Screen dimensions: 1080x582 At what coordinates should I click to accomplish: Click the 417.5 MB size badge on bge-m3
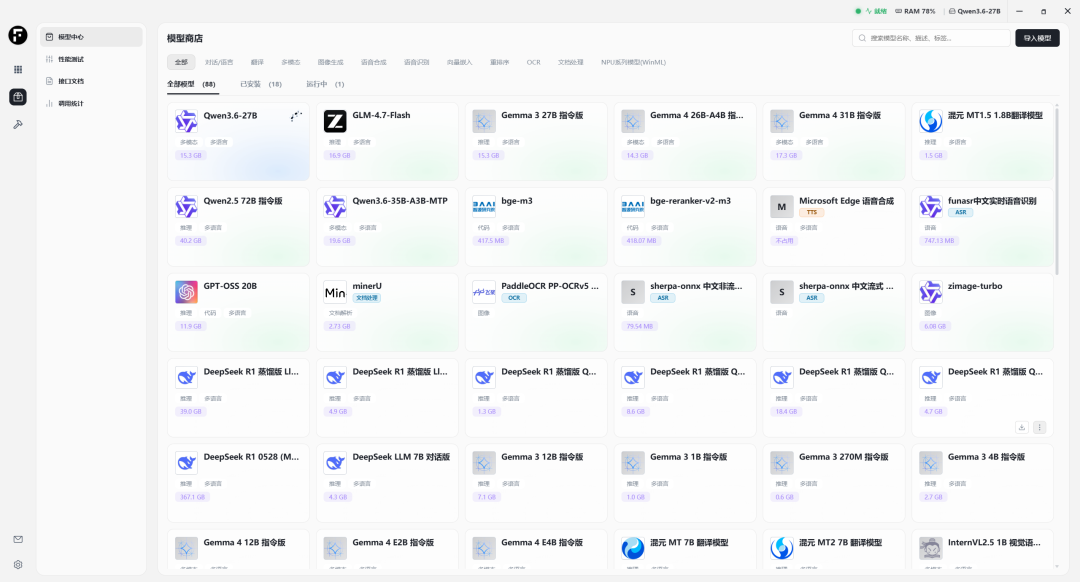coord(491,241)
